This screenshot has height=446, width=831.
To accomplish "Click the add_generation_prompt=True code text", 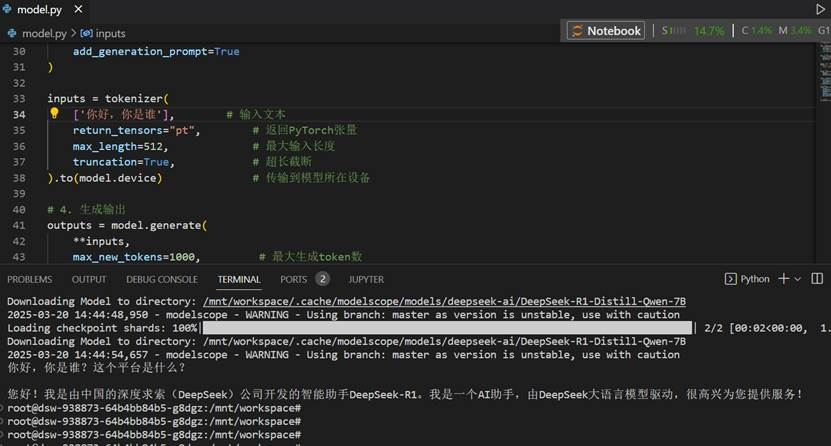I will 156,51.
